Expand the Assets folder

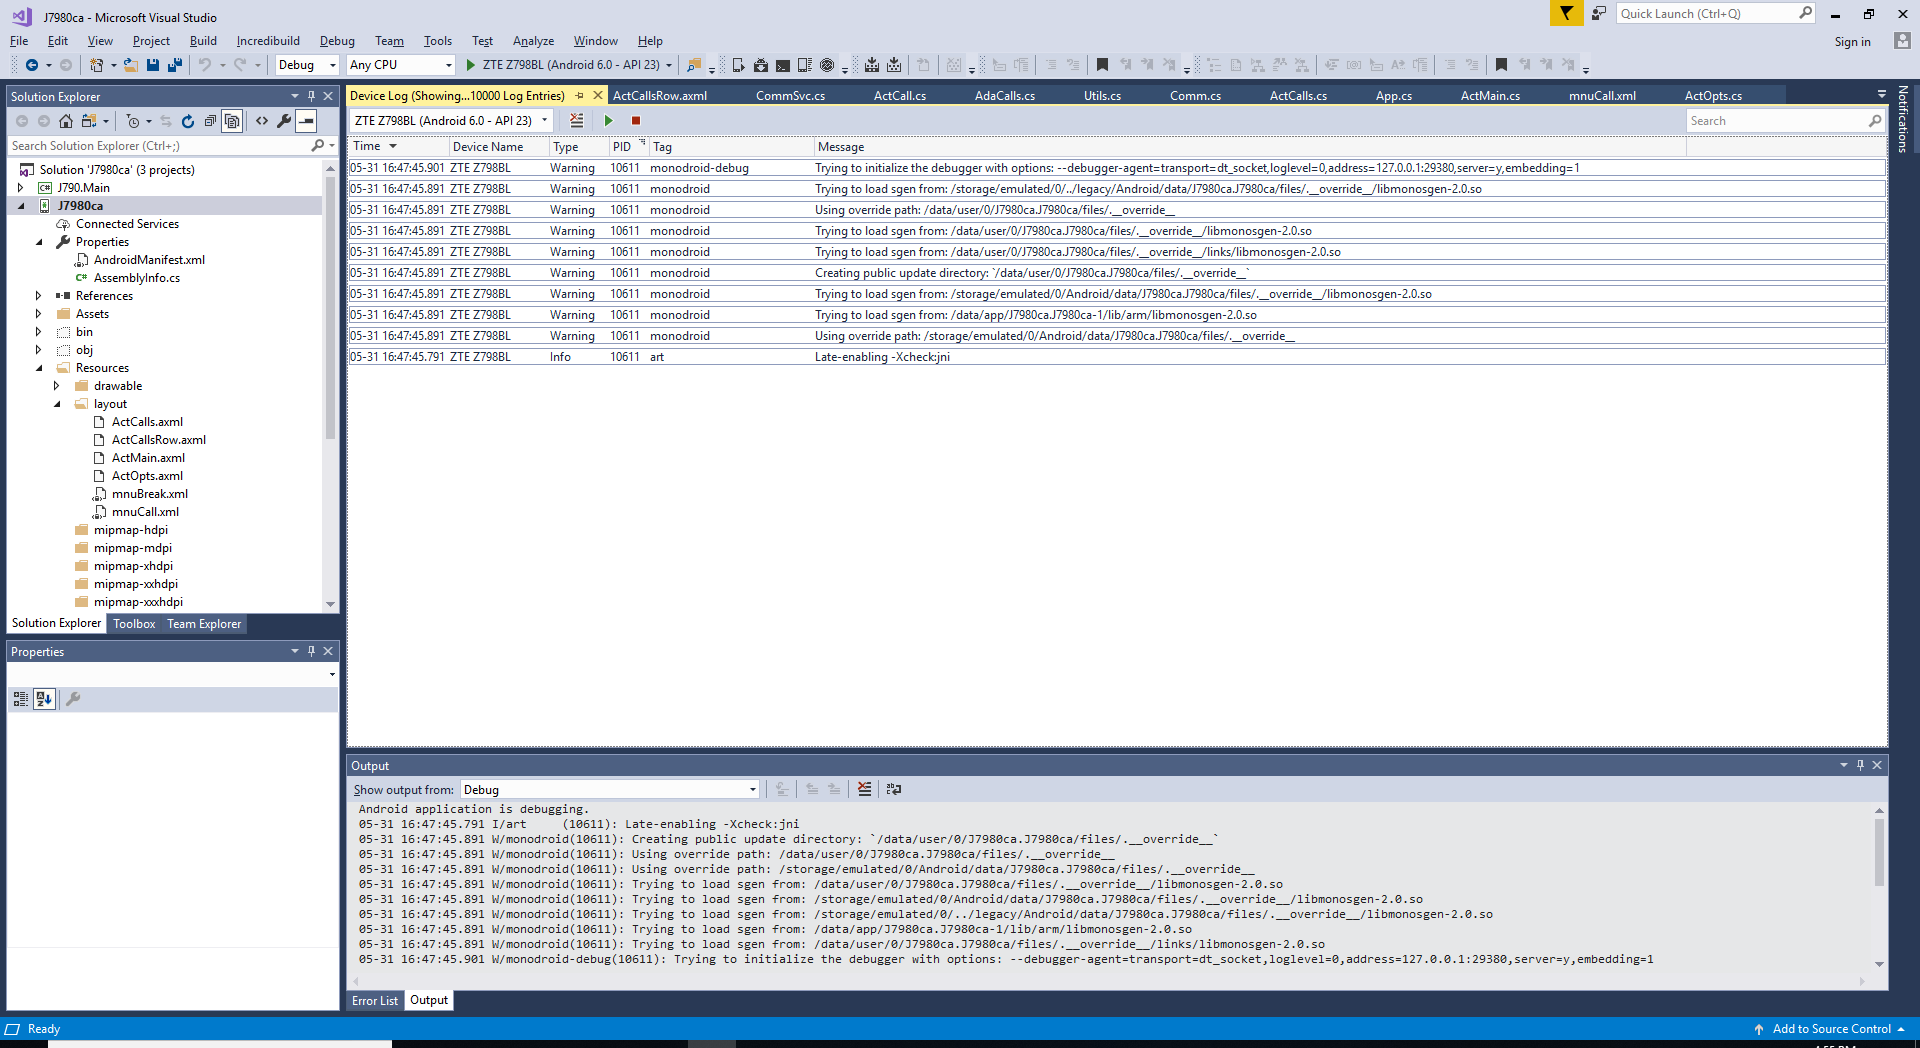[x=39, y=314]
